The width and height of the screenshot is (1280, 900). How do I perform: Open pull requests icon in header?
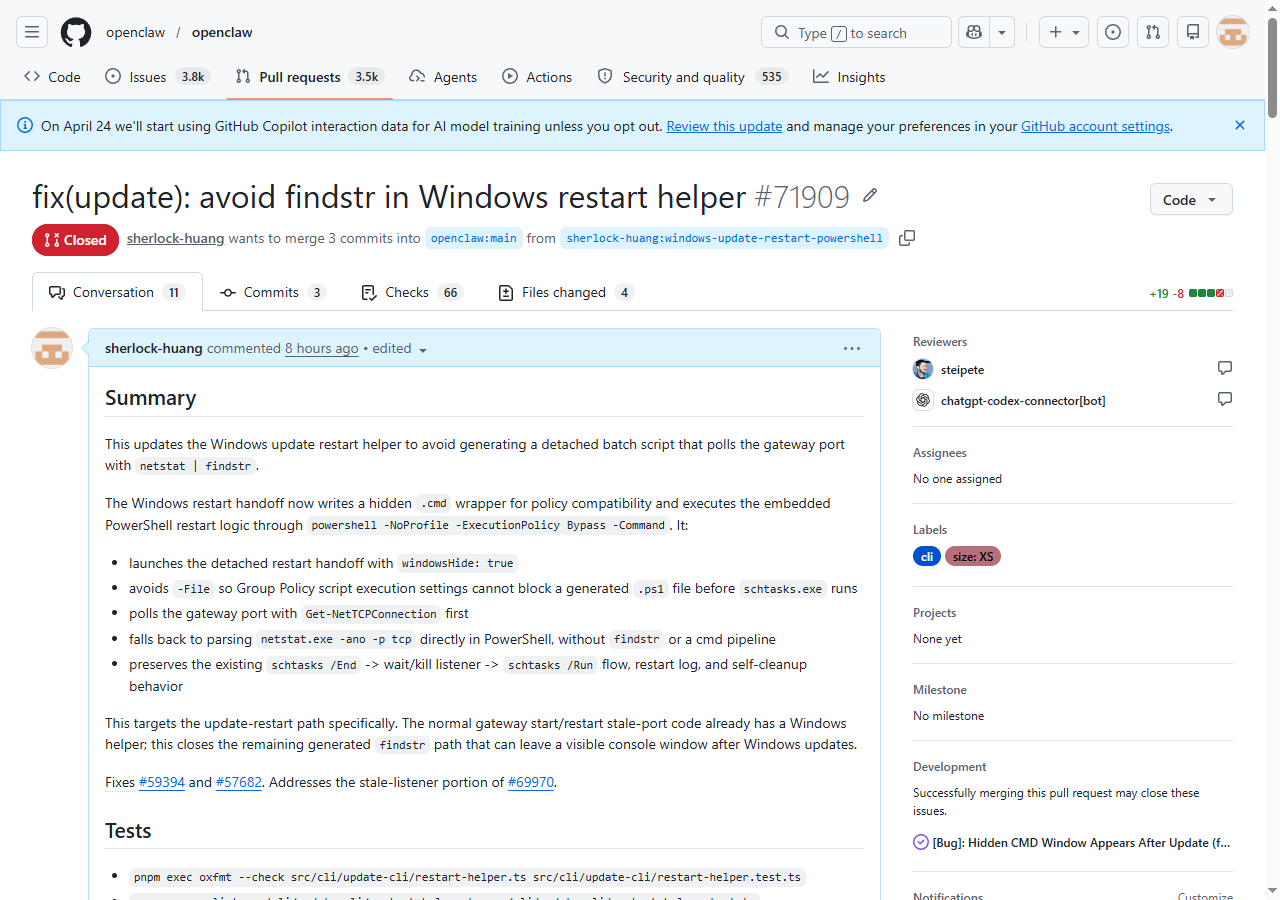pos(1153,32)
